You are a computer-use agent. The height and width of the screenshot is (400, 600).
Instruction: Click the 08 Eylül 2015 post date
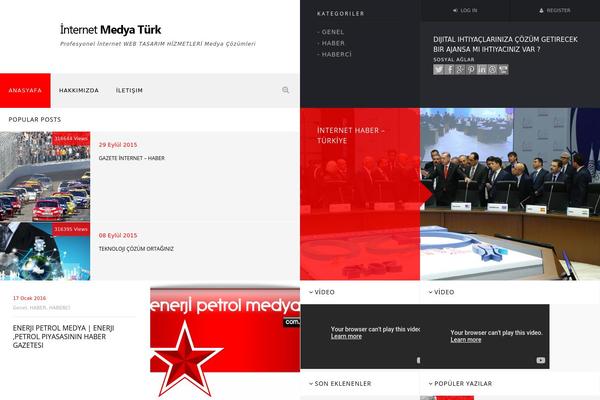pos(118,235)
